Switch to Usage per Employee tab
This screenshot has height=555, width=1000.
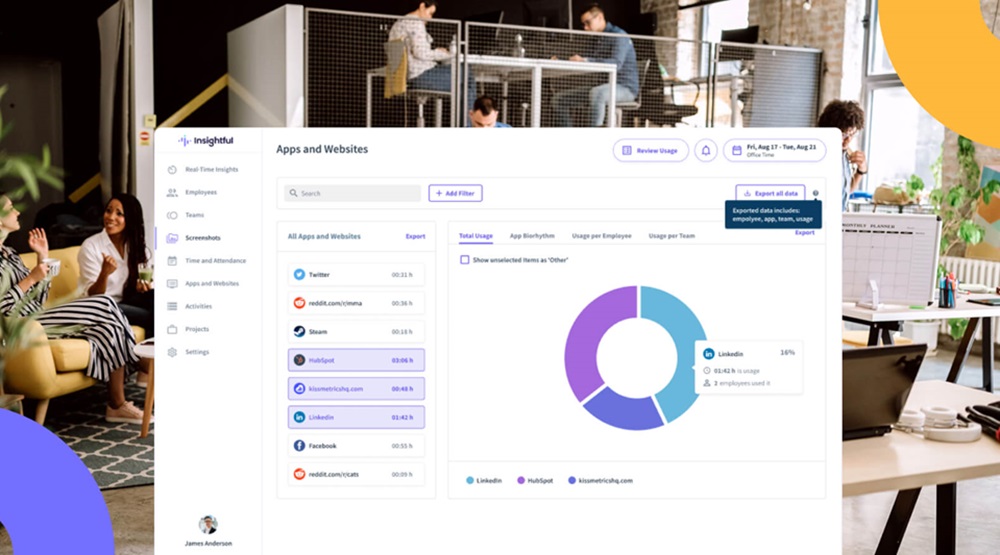(x=601, y=236)
